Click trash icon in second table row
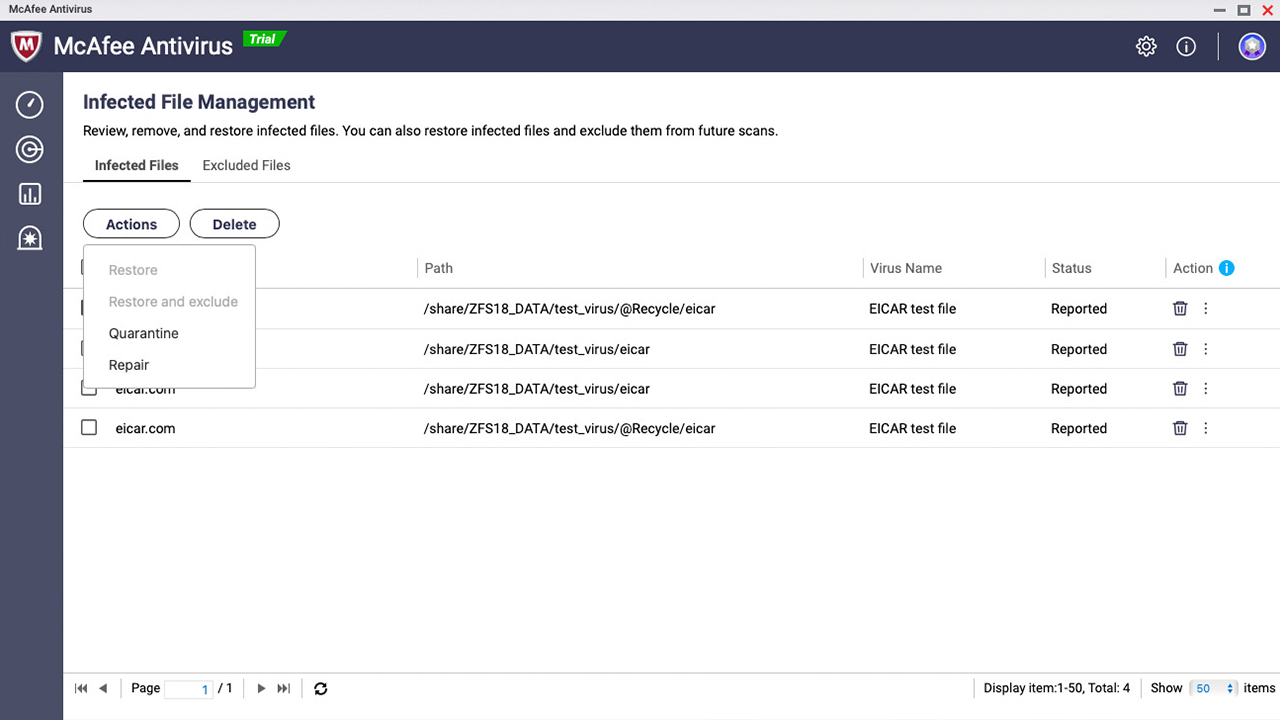This screenshot has width=1280, height=720. (1180, 349)
